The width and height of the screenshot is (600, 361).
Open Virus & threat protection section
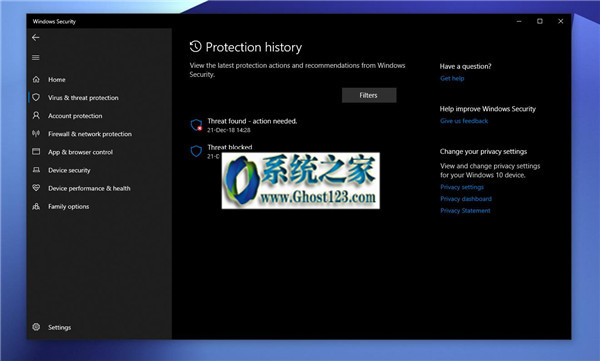(x=83, y=98)
